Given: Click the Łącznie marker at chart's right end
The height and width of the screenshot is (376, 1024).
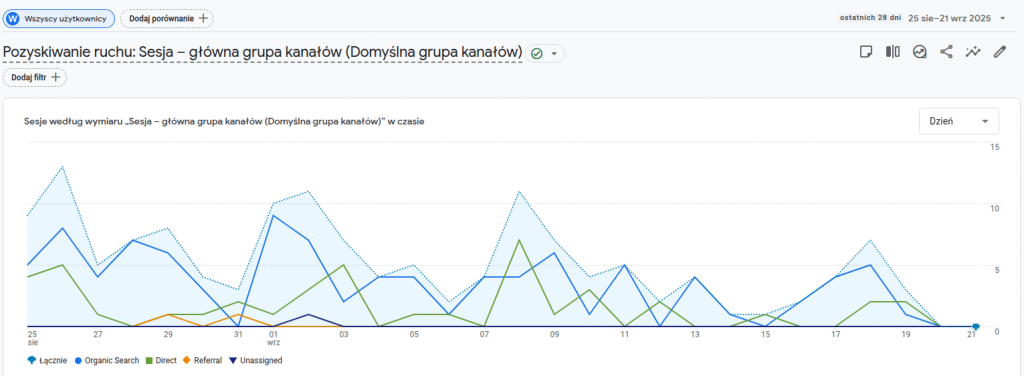Looking at the screenshot, I should click(975, 326).
